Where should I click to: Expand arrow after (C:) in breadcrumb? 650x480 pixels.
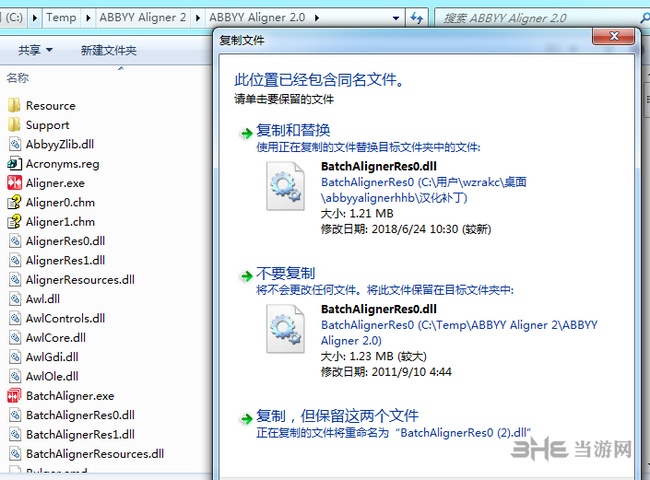point(34,18)
